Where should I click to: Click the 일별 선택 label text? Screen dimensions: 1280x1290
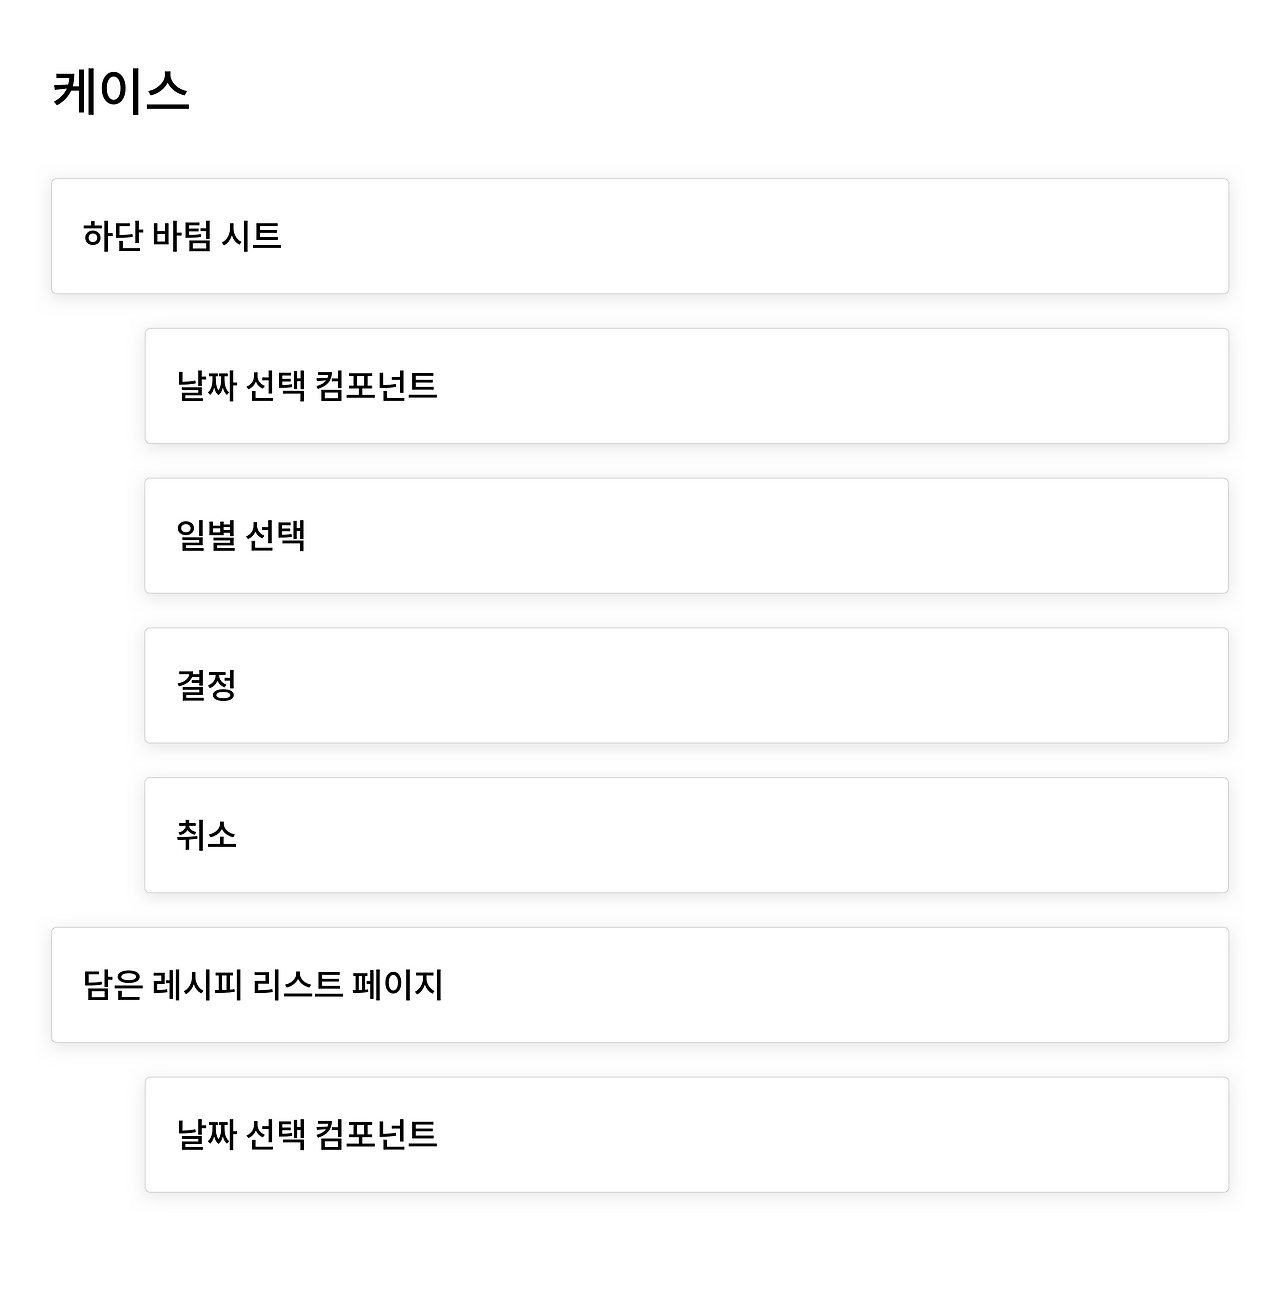[x=241, y=536]
